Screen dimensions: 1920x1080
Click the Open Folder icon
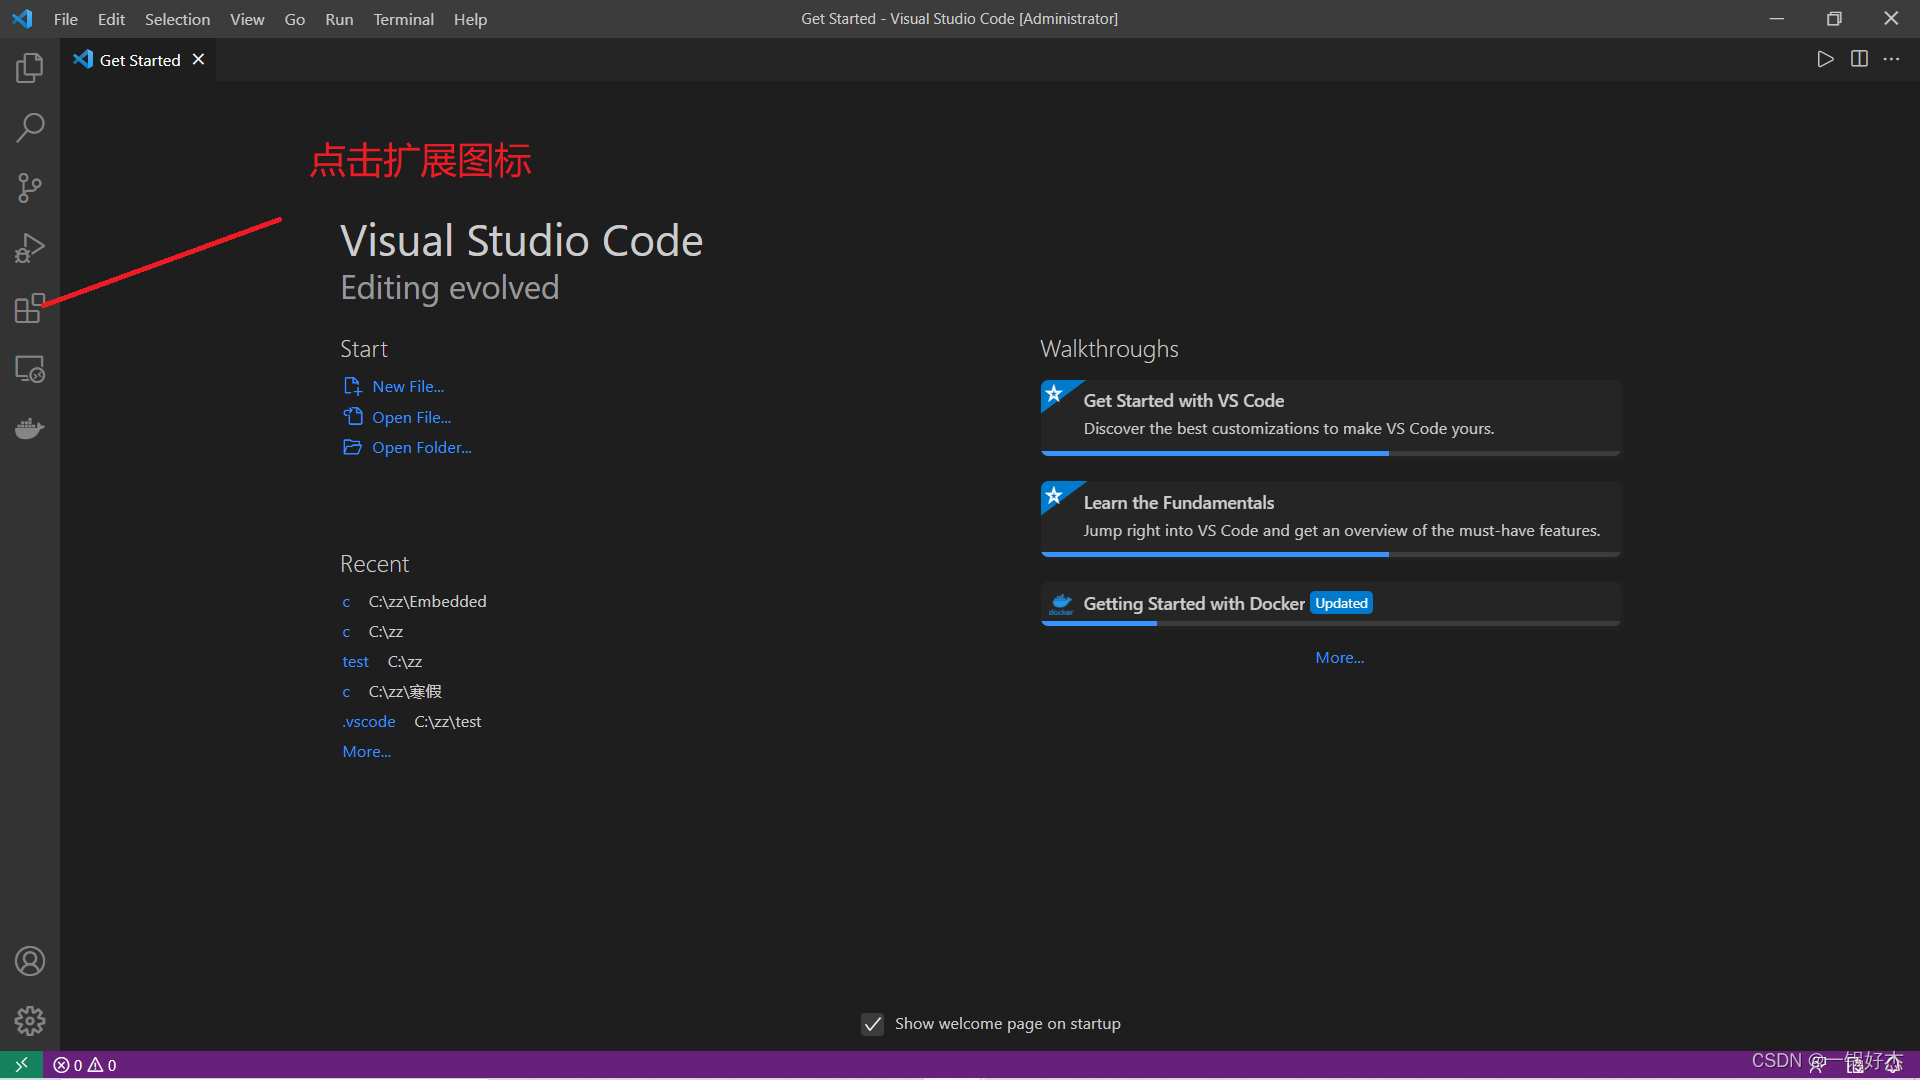click(x=352, y=447)
